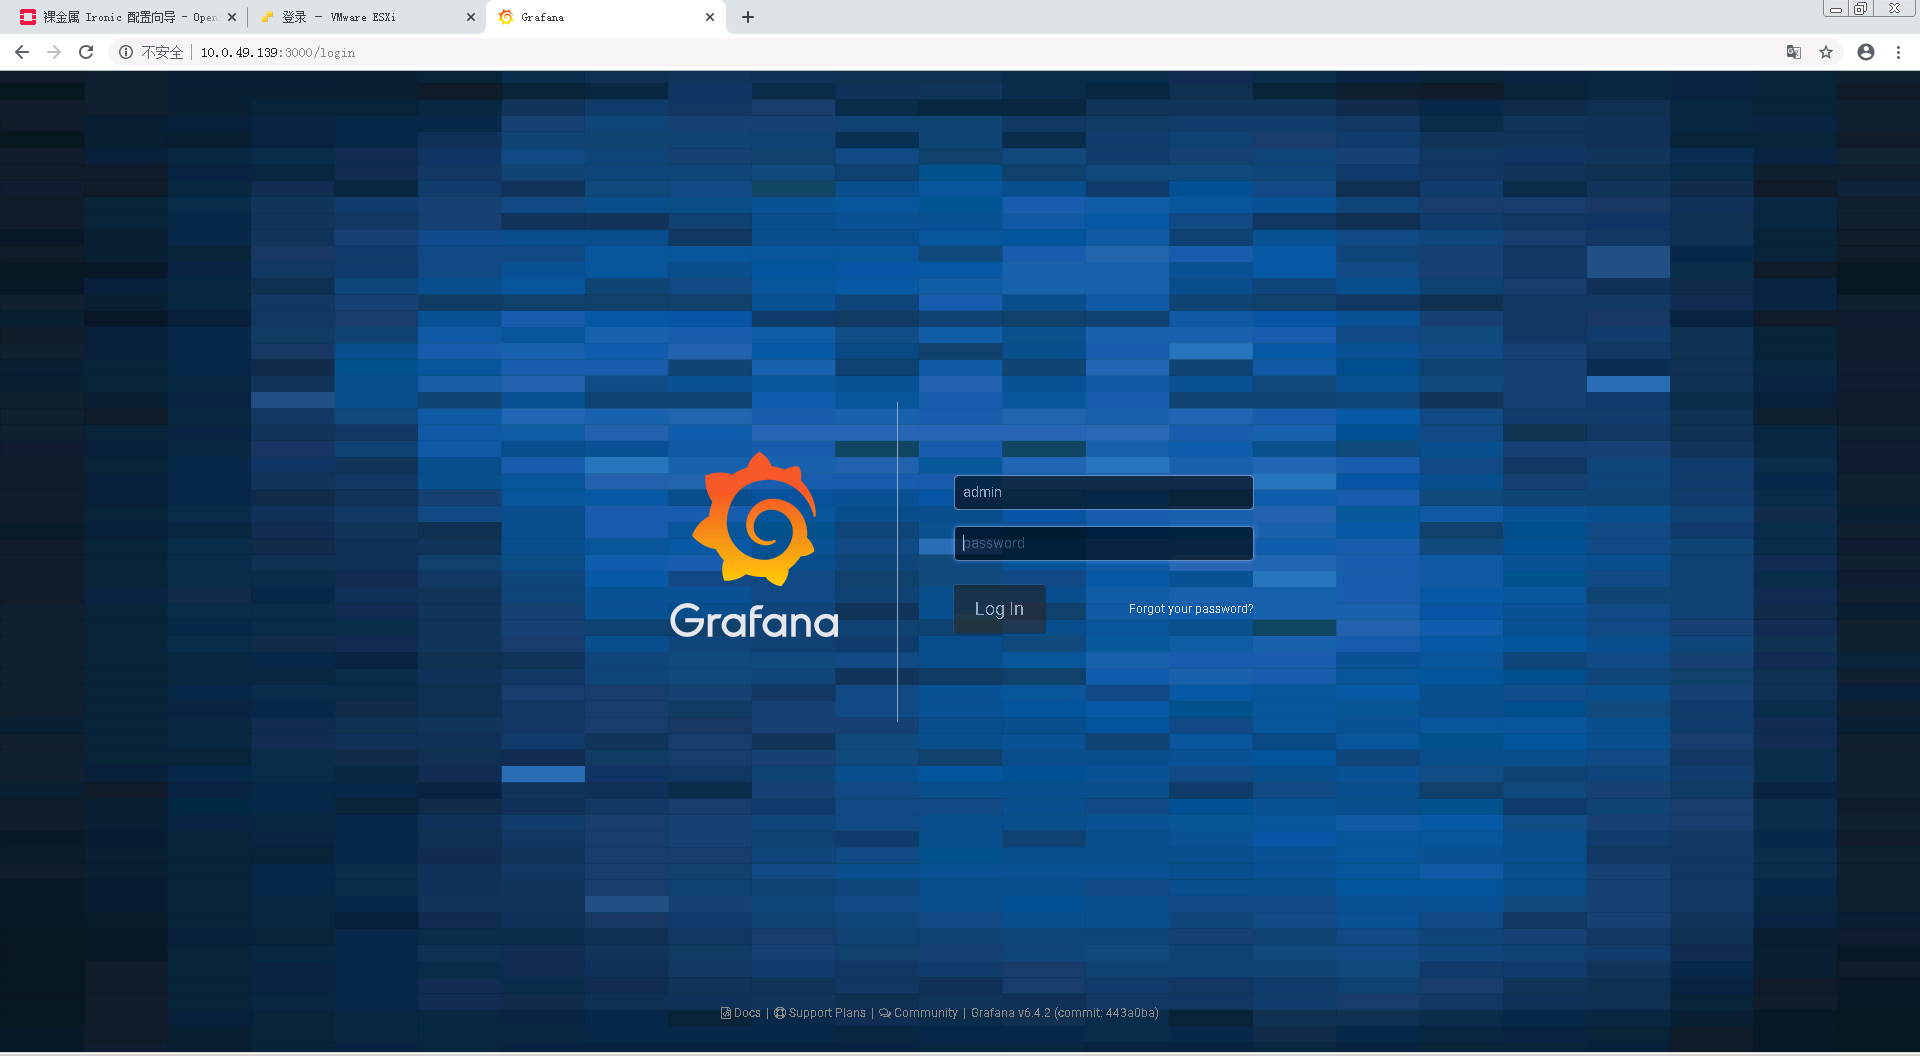Image resolution: width=1920 pixels, height=1056 pixels.
Task: Click the browser Back arrow
Action: pyautogui.click(x=22, y=52)
